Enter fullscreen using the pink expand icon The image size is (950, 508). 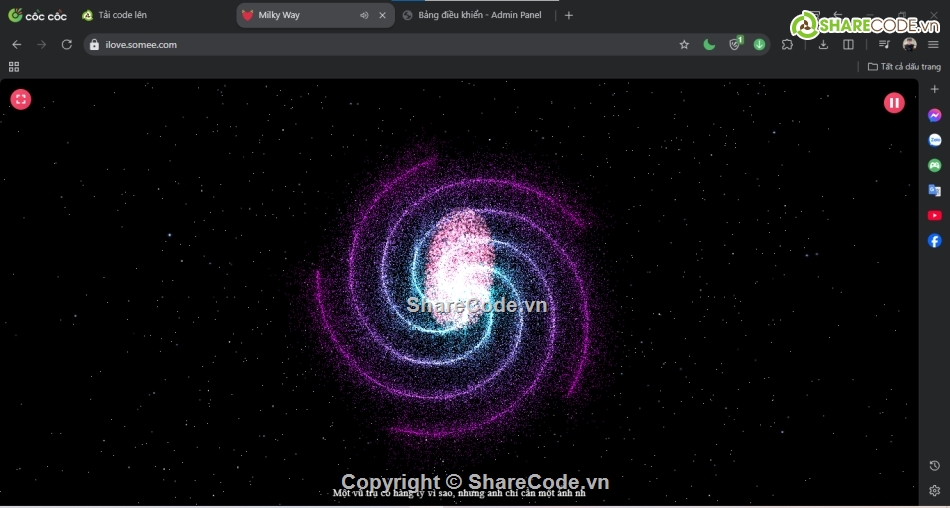(x=21, y=99)
